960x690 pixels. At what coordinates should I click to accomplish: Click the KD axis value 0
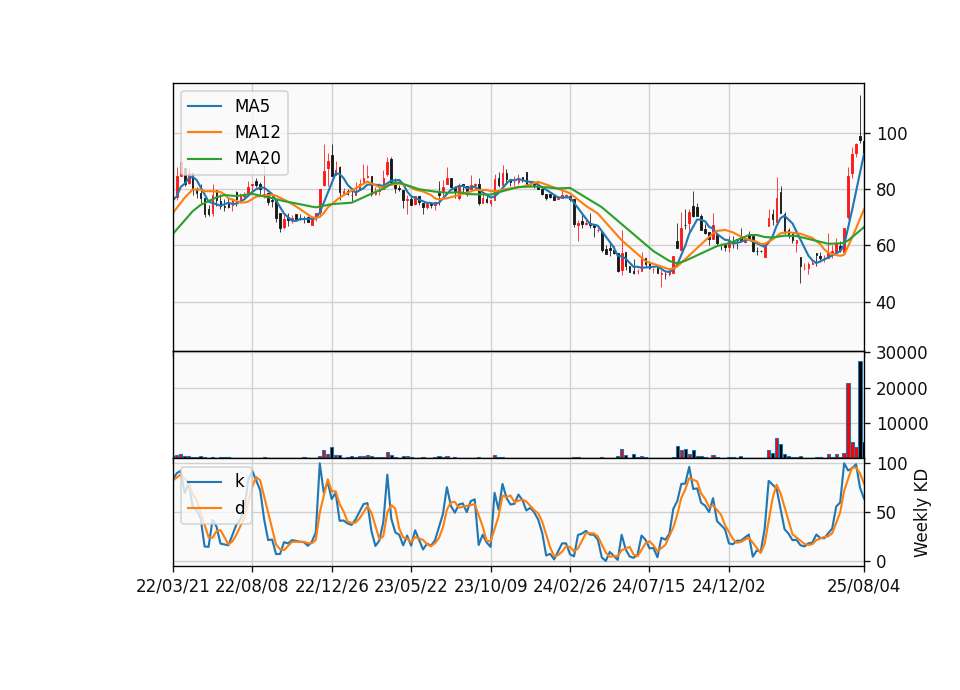882,561
